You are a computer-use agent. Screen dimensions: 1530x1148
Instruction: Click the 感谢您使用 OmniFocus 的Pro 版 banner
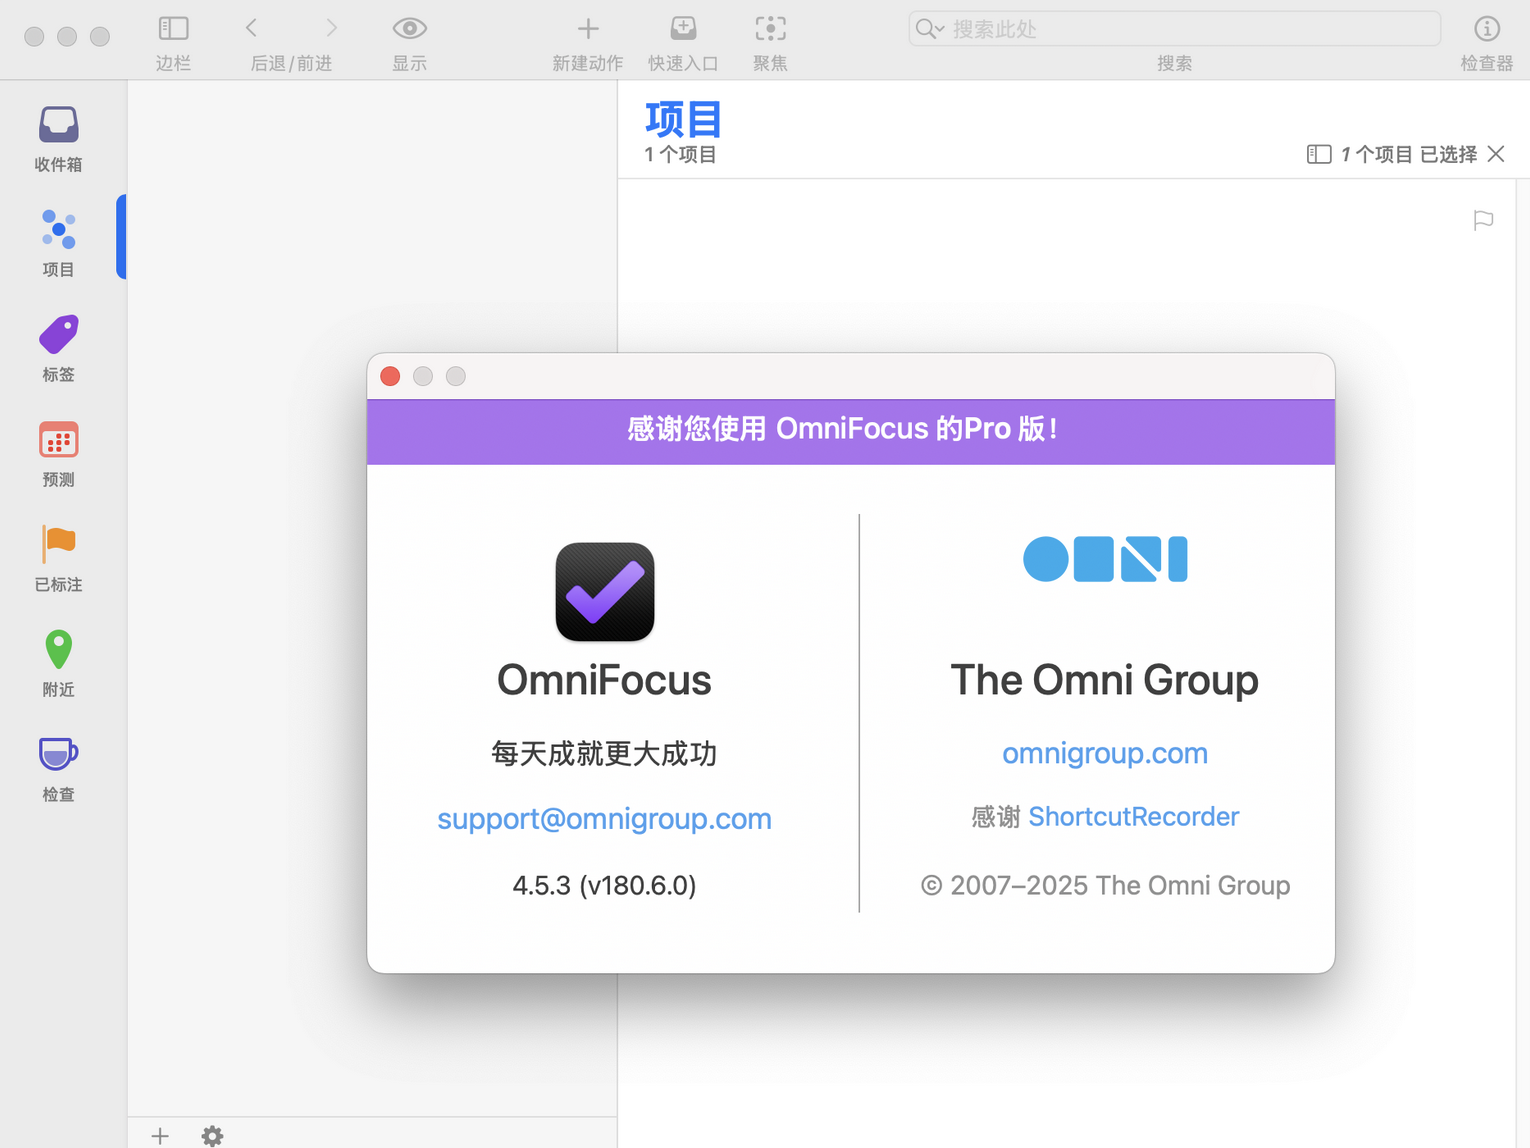coord(851,432)
